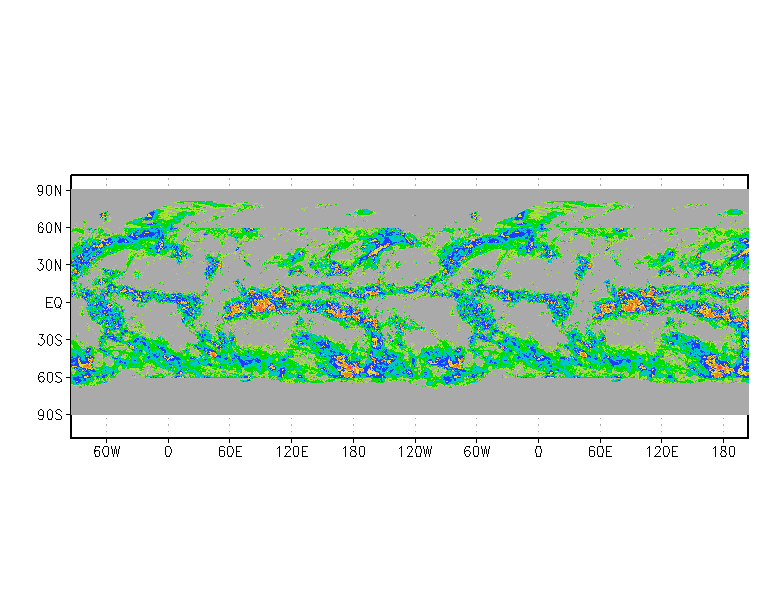This screenshot has height=612, width=784.
Task: Click the leftmost 180 longitude label
Action: pyautogui.click(x=353, y=452)
